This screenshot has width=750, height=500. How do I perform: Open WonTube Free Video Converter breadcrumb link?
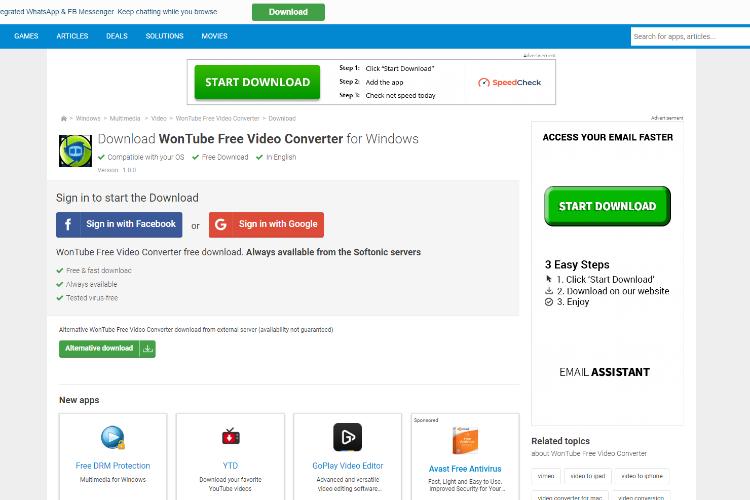[217, 118]
